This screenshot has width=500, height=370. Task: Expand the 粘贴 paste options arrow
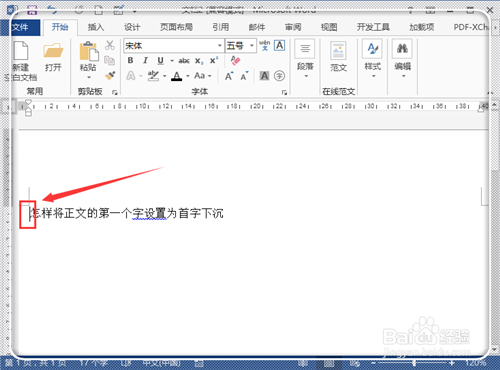pyautogui.click(x=89, y=77)
